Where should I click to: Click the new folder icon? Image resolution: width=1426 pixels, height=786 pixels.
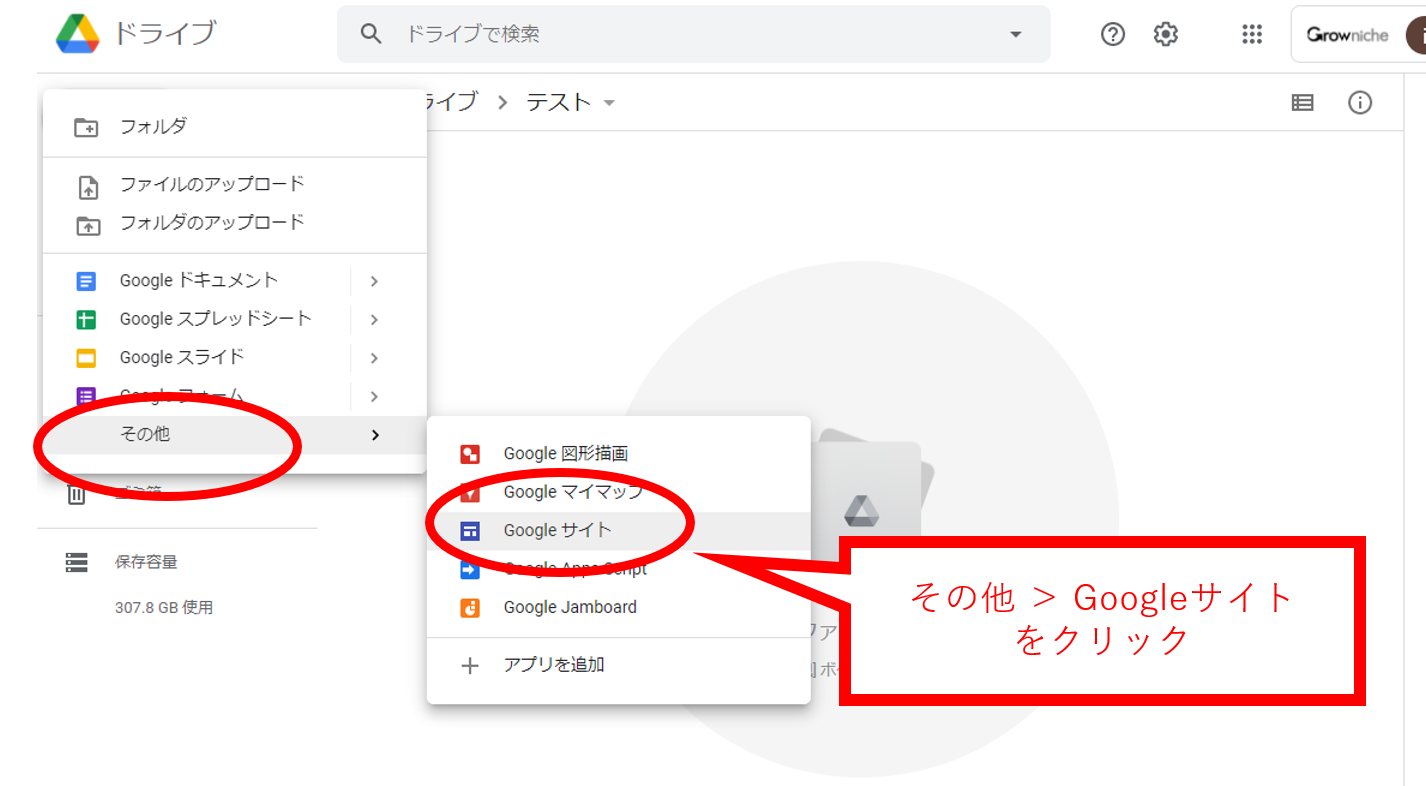point(87,127)
